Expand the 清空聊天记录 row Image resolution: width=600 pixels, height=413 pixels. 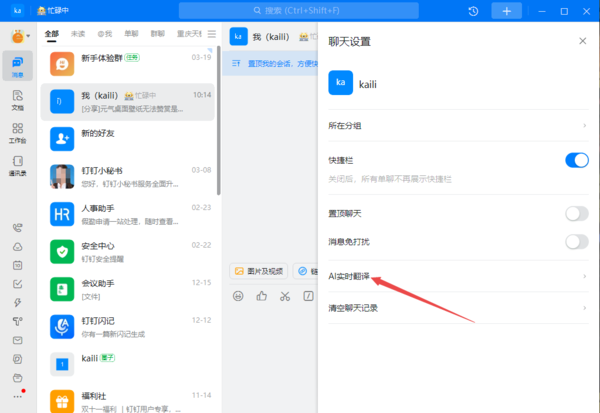tap(457, 308)
